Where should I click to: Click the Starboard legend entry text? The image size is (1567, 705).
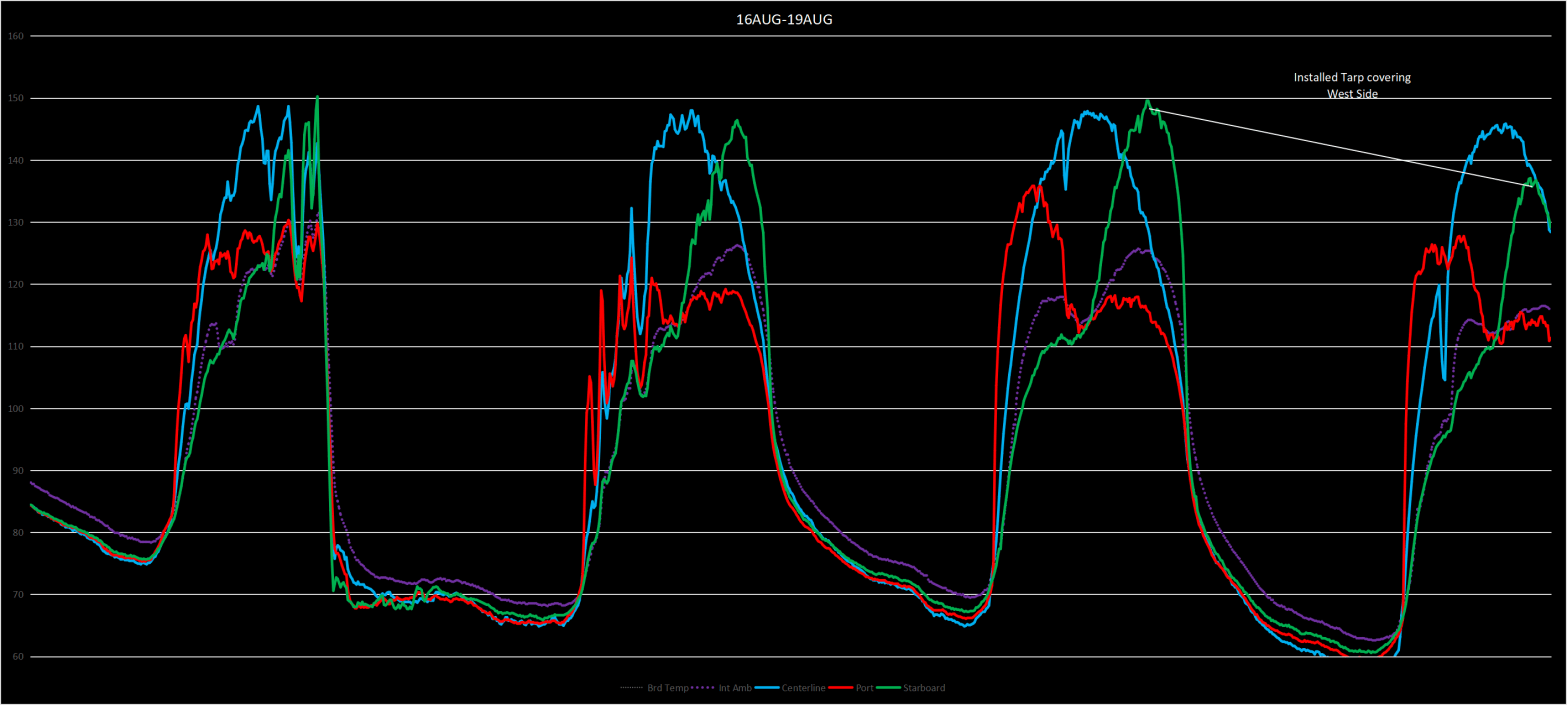pos(924,688)
